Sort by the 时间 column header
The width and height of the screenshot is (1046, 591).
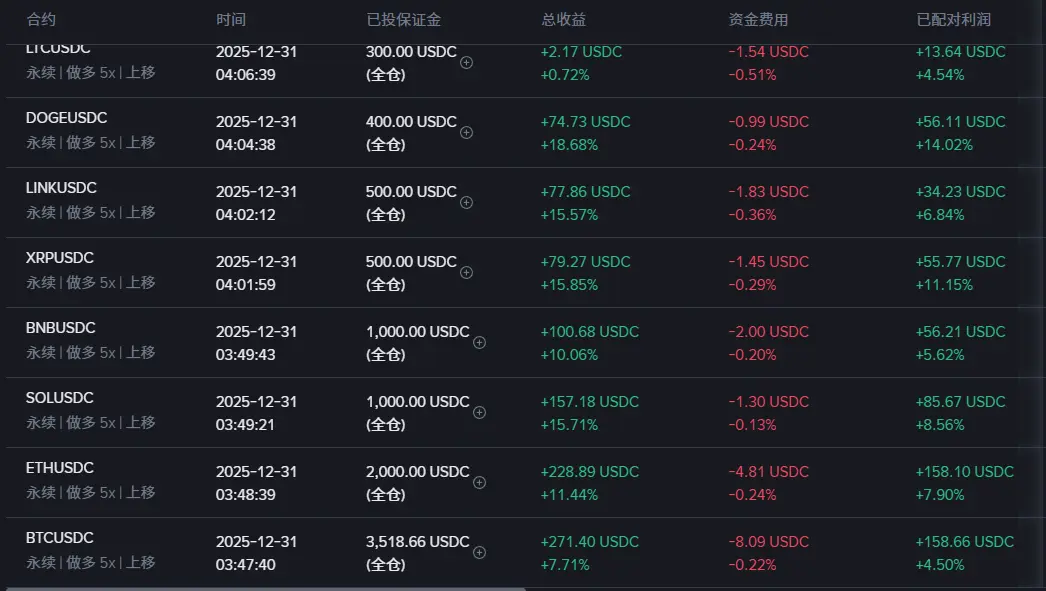(231, 20)
